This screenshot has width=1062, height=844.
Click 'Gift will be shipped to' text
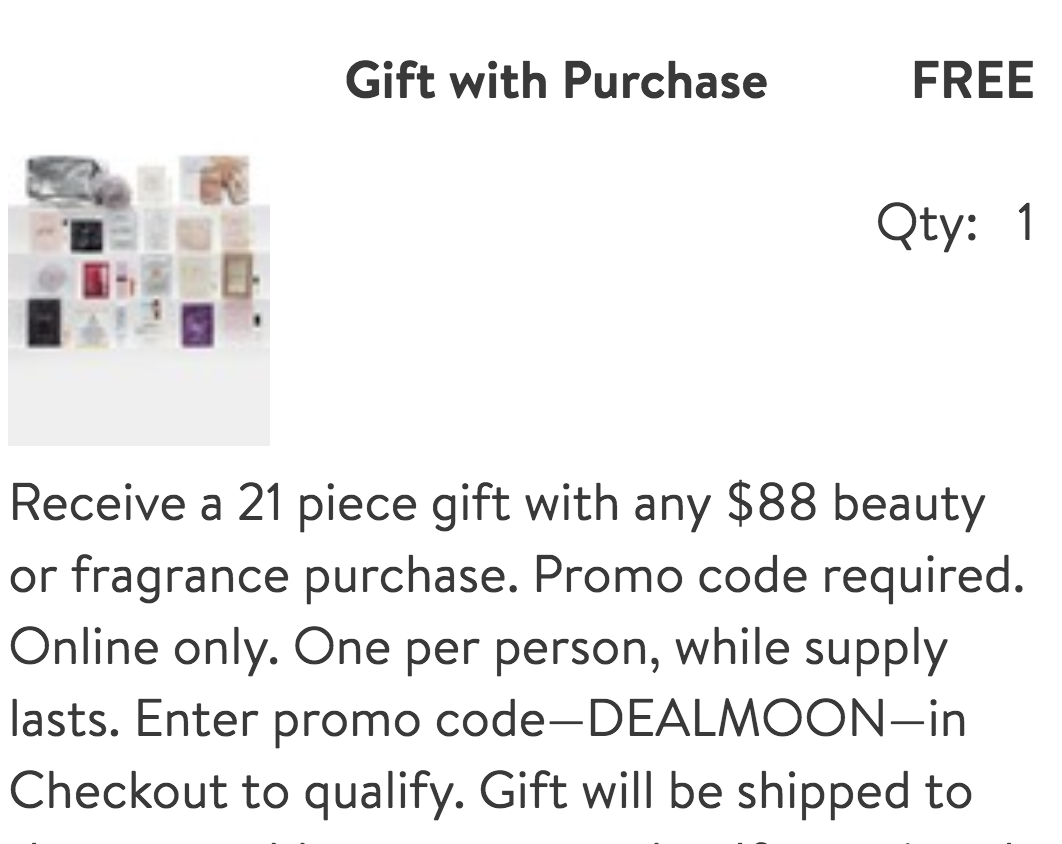(x=726, y=791)
